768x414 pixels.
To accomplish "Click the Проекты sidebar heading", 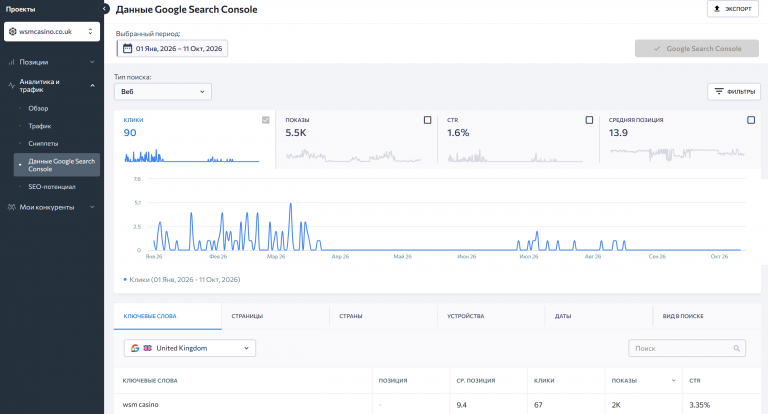I will tap(21, 9).
